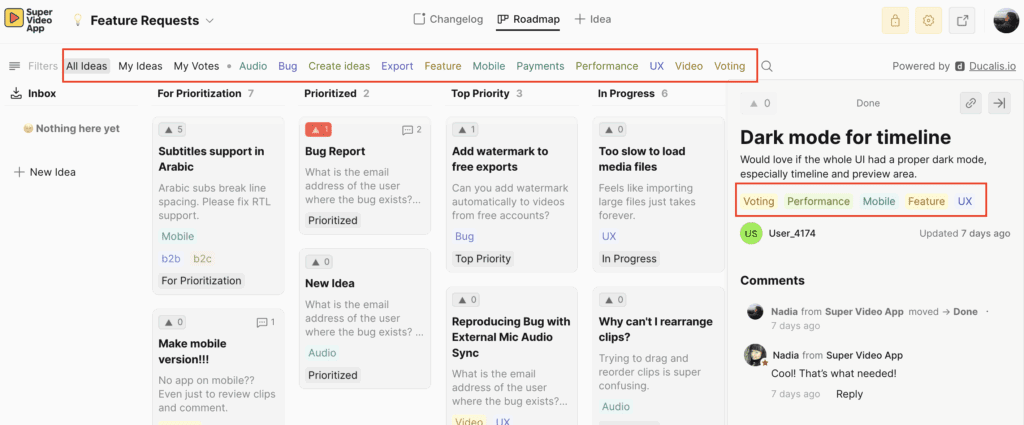
Task: Toggle upvote on Dark mode for timeline
Action: tap(757, 103)
